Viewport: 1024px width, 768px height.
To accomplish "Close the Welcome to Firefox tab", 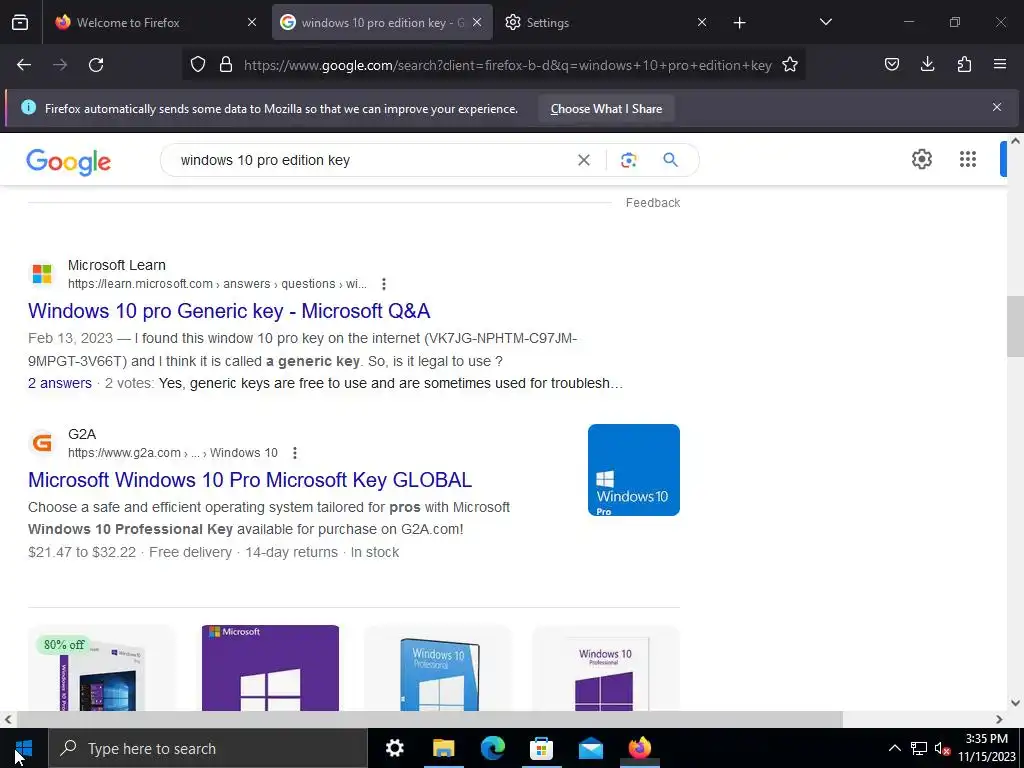I will (x=252, y=23).
